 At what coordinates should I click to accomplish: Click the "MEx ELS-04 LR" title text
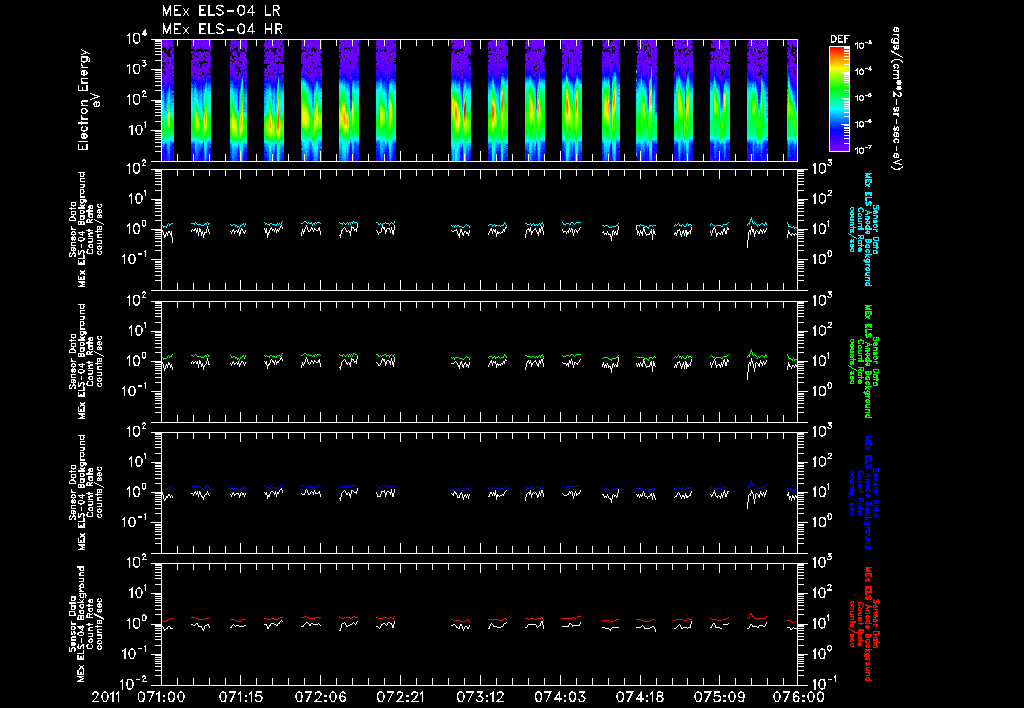click(x=222, y=11)
